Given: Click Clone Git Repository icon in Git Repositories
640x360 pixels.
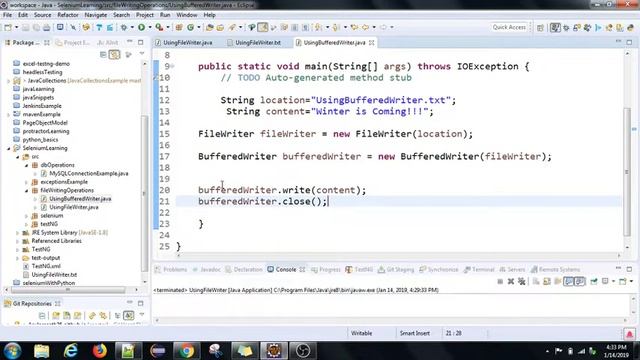Looking at the screenshot, I should point(67,316).
